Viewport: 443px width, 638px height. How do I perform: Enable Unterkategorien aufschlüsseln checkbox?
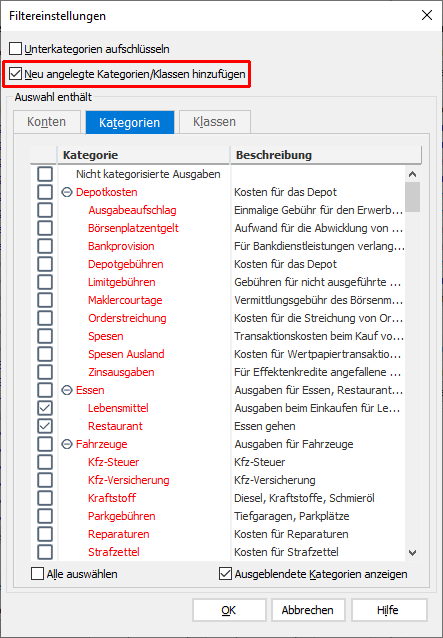(15, 49)
